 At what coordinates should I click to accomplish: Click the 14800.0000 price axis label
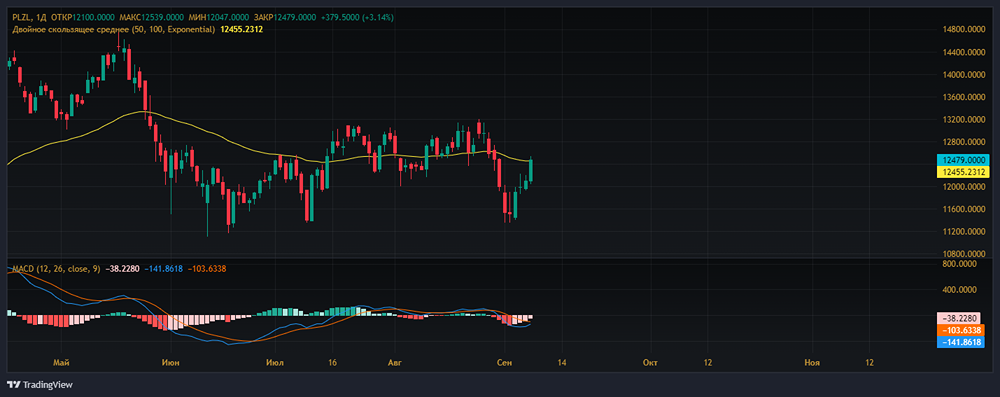[965, 29]
